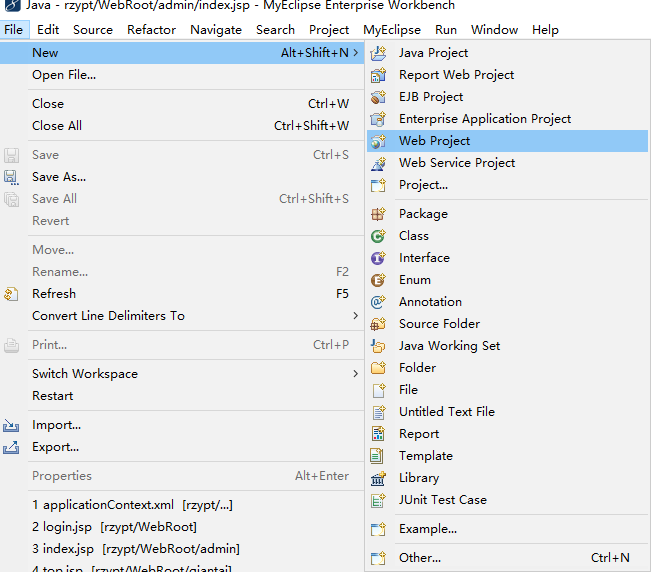The height and width of the screenshot is (572, 651).
Task: Click the Java Working Set icon
Action: (378, 346)
